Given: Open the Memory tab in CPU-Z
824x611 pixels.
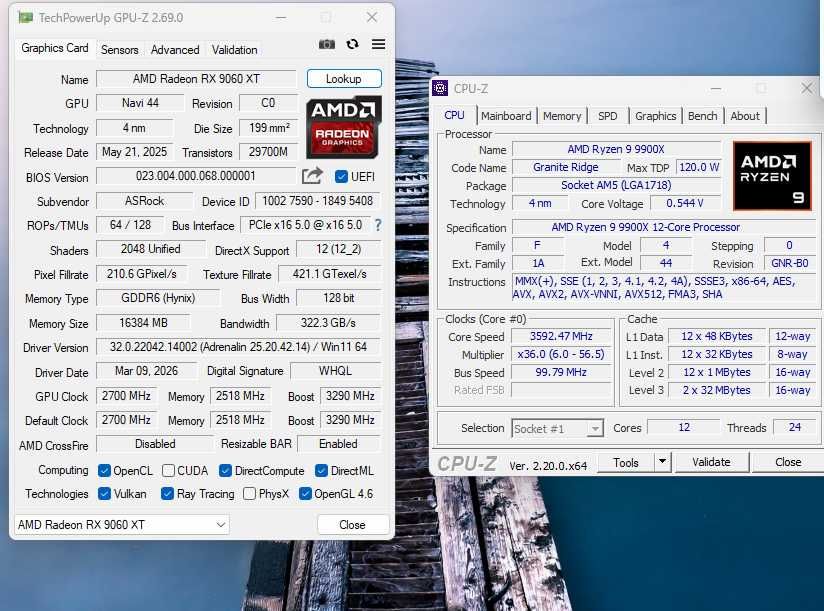Looking at the screenshot, I should click(x=562, y=116).
